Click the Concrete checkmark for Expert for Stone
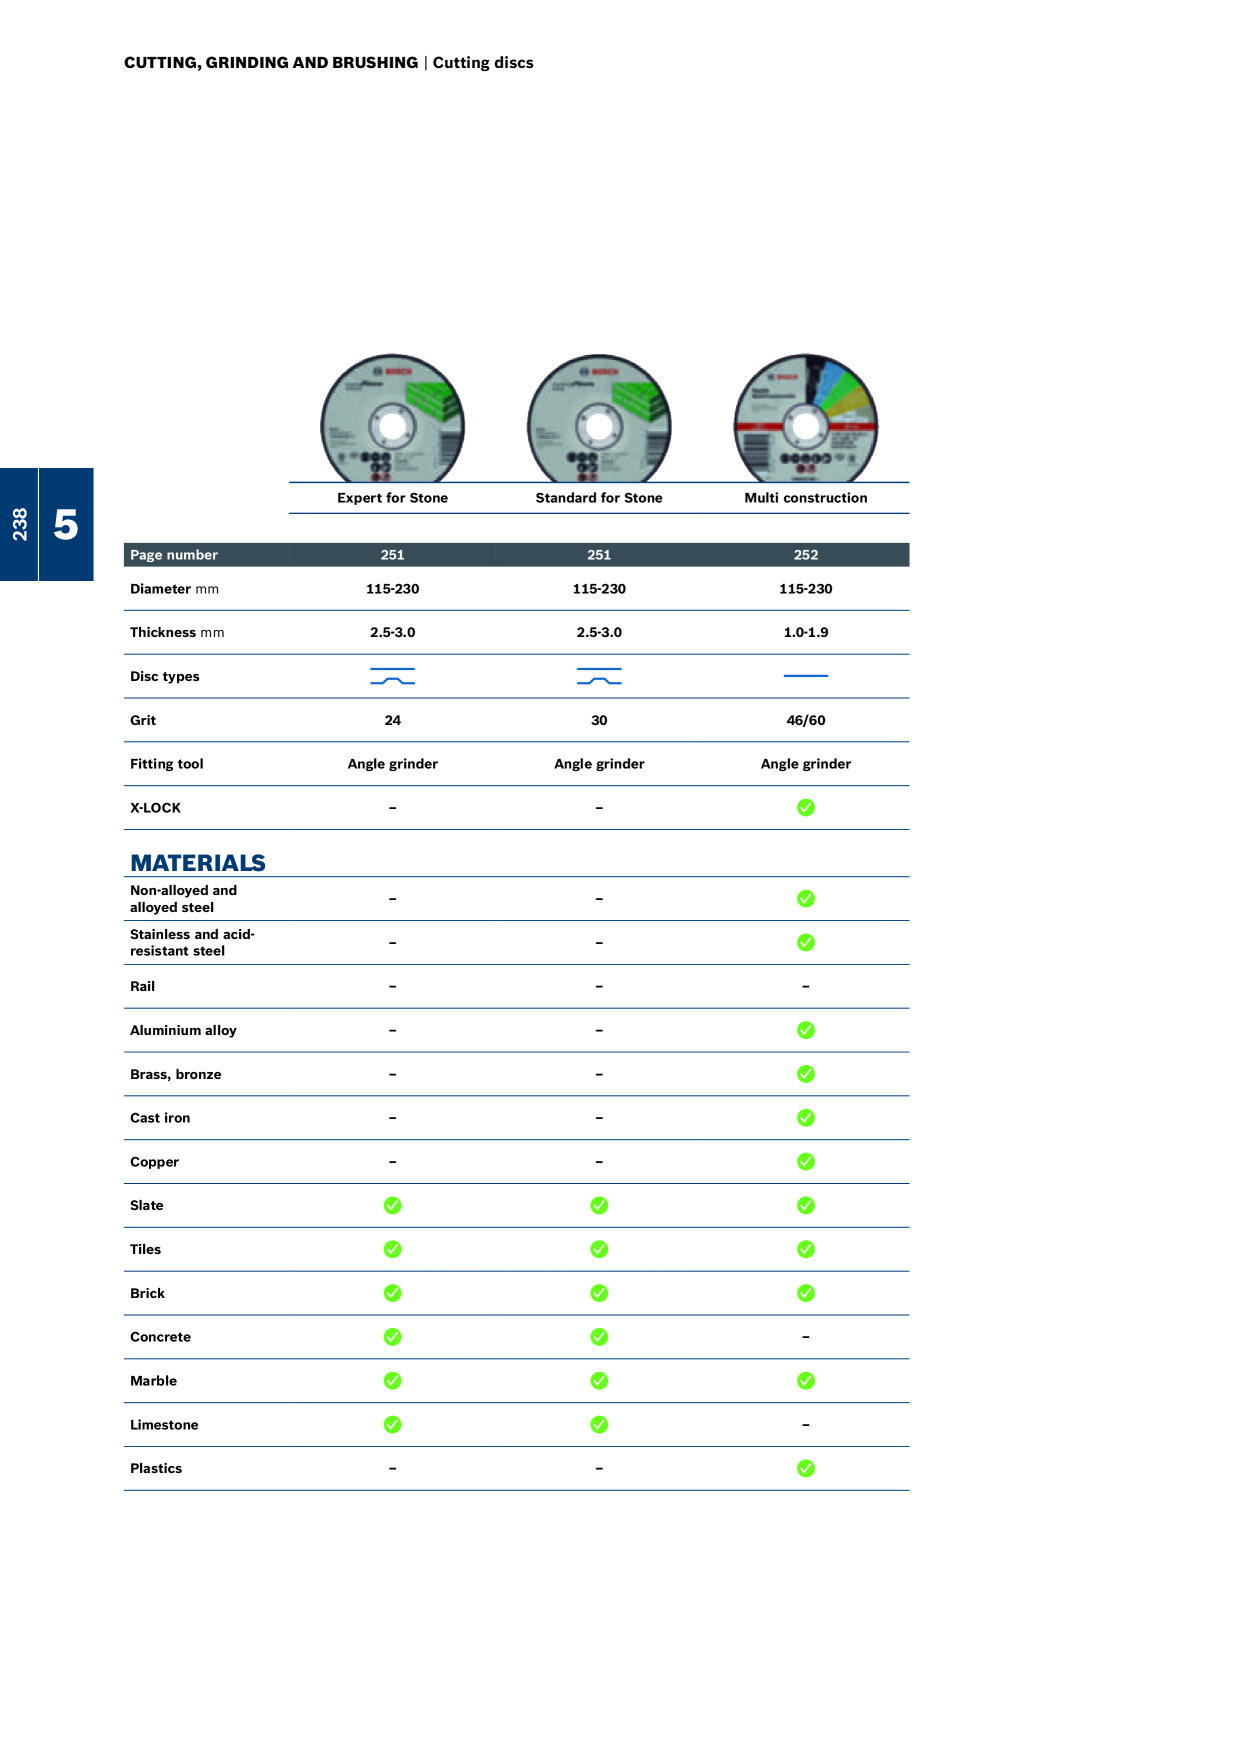The height and width of the screenshot is (1754, 1240). [393, 1337]
